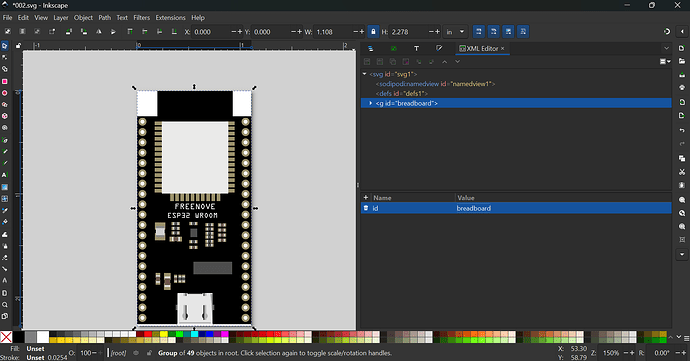Close the XML Editor tab
The width and height of the screenshot is (690, 361).
click(503, 48)
